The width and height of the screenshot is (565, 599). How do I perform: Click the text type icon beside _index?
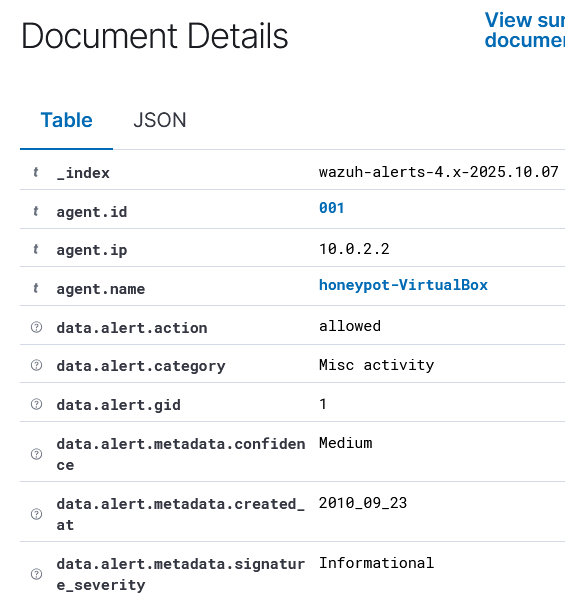pos(36,172)
